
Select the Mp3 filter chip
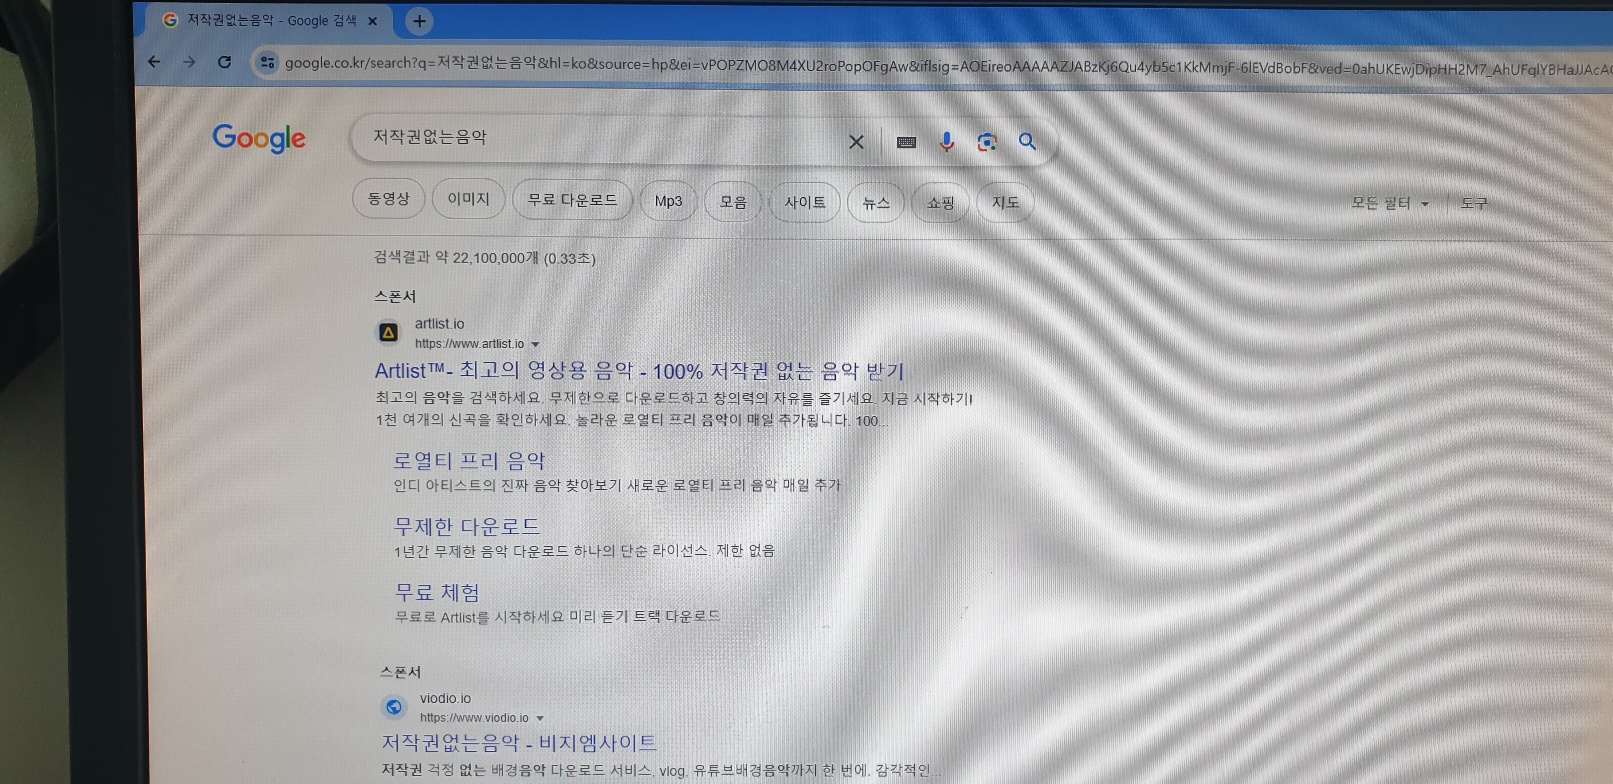coord(668,201)
